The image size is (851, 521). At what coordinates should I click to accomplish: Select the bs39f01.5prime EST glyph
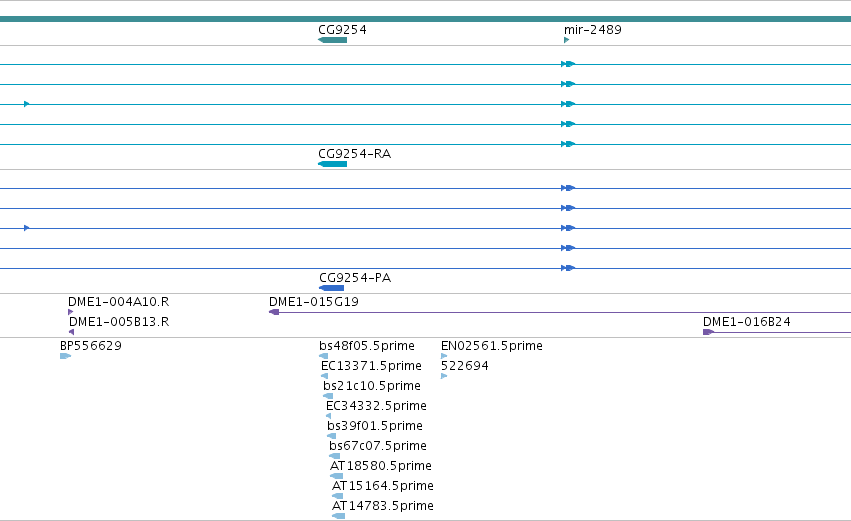[332, 436]
